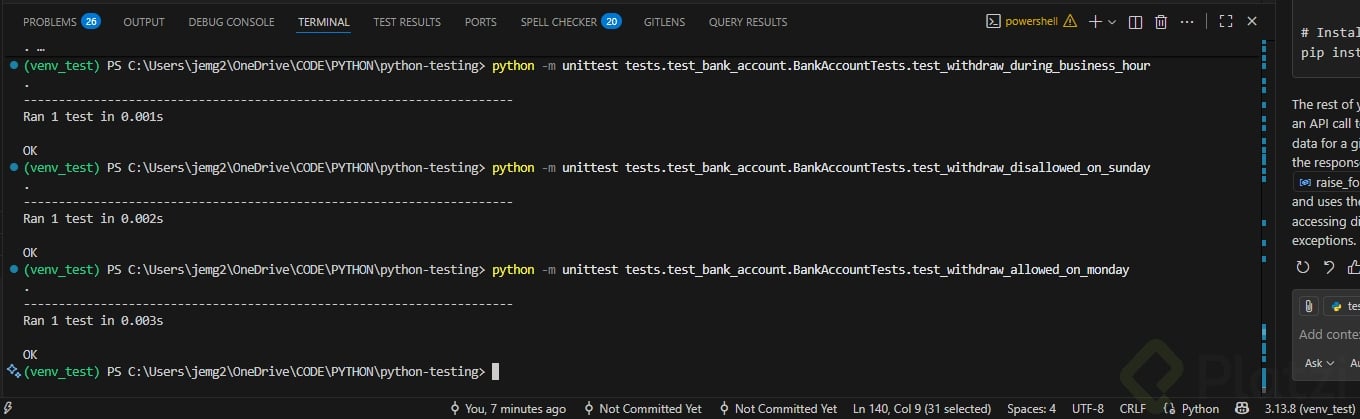Kill terminal with the trash icon
This screenshot has width=1360, height=419.
pos(1161,21)
